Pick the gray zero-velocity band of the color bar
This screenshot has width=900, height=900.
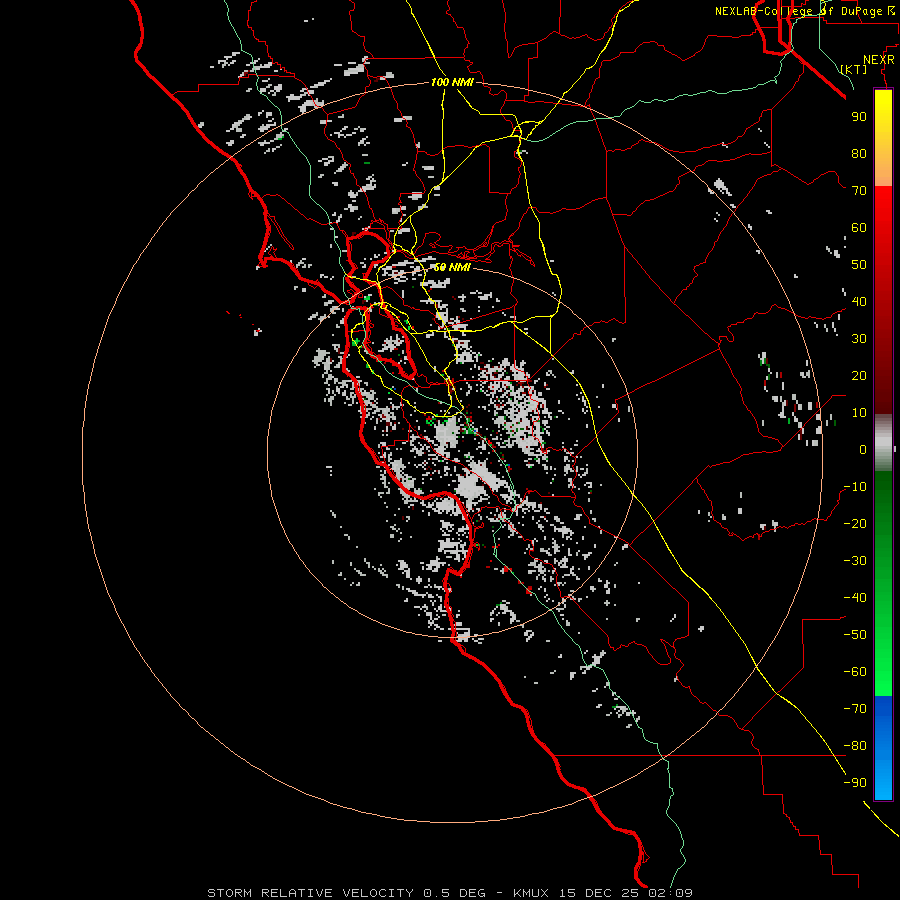(883, 443)
